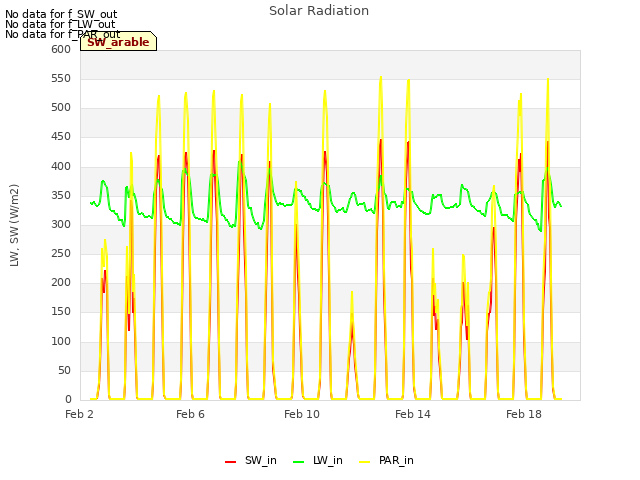
Task: Click the 'No data for f_PAR_out' message
Action: 62,34
